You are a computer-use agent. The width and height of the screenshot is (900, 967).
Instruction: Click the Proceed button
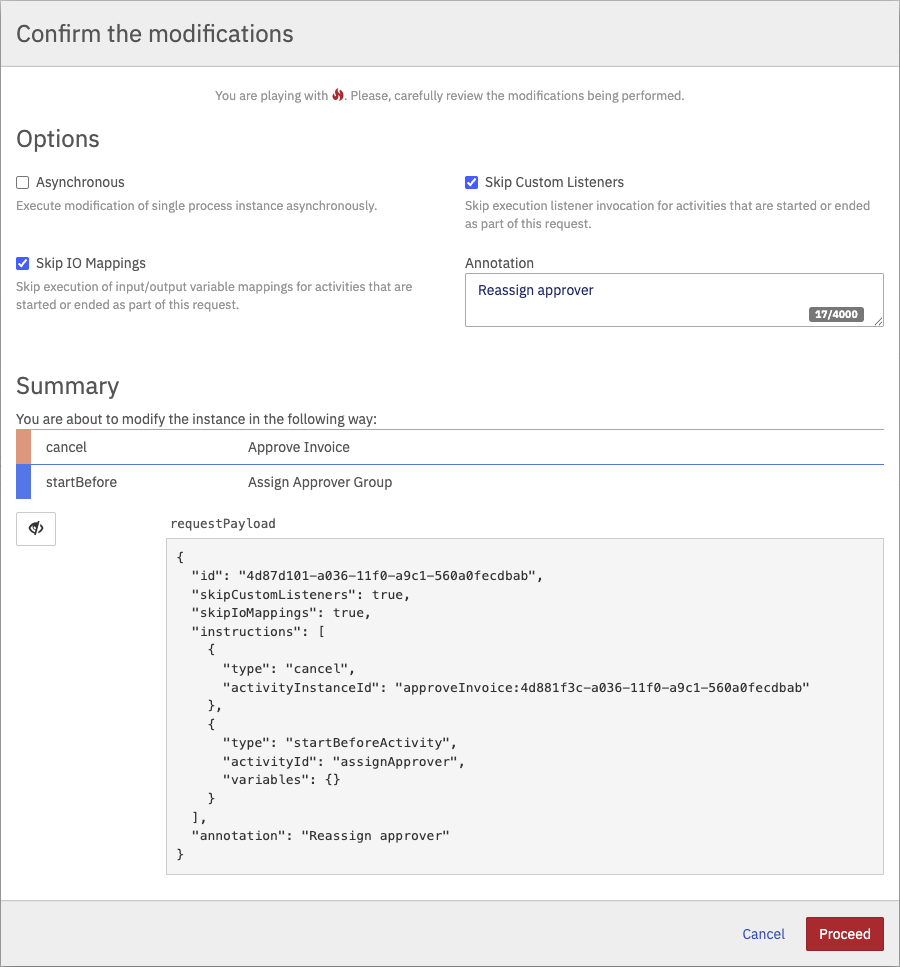tap(844, 933)
